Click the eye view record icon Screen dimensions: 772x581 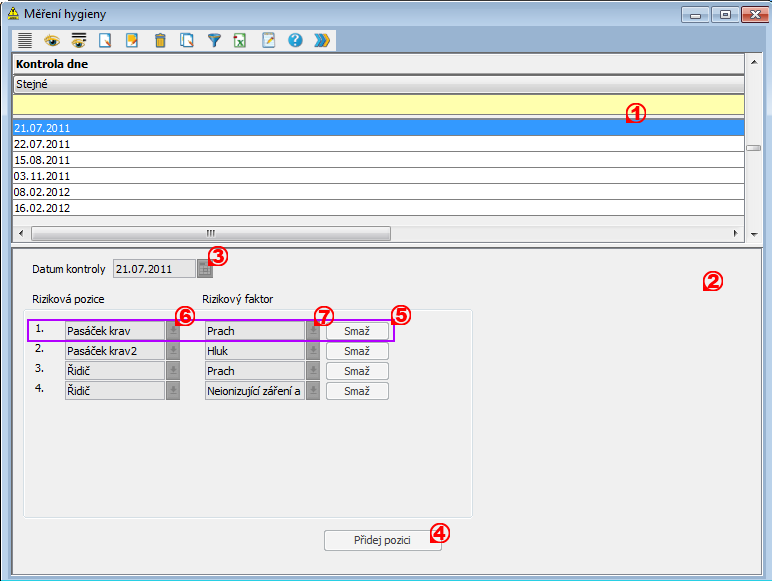point(52,41)
